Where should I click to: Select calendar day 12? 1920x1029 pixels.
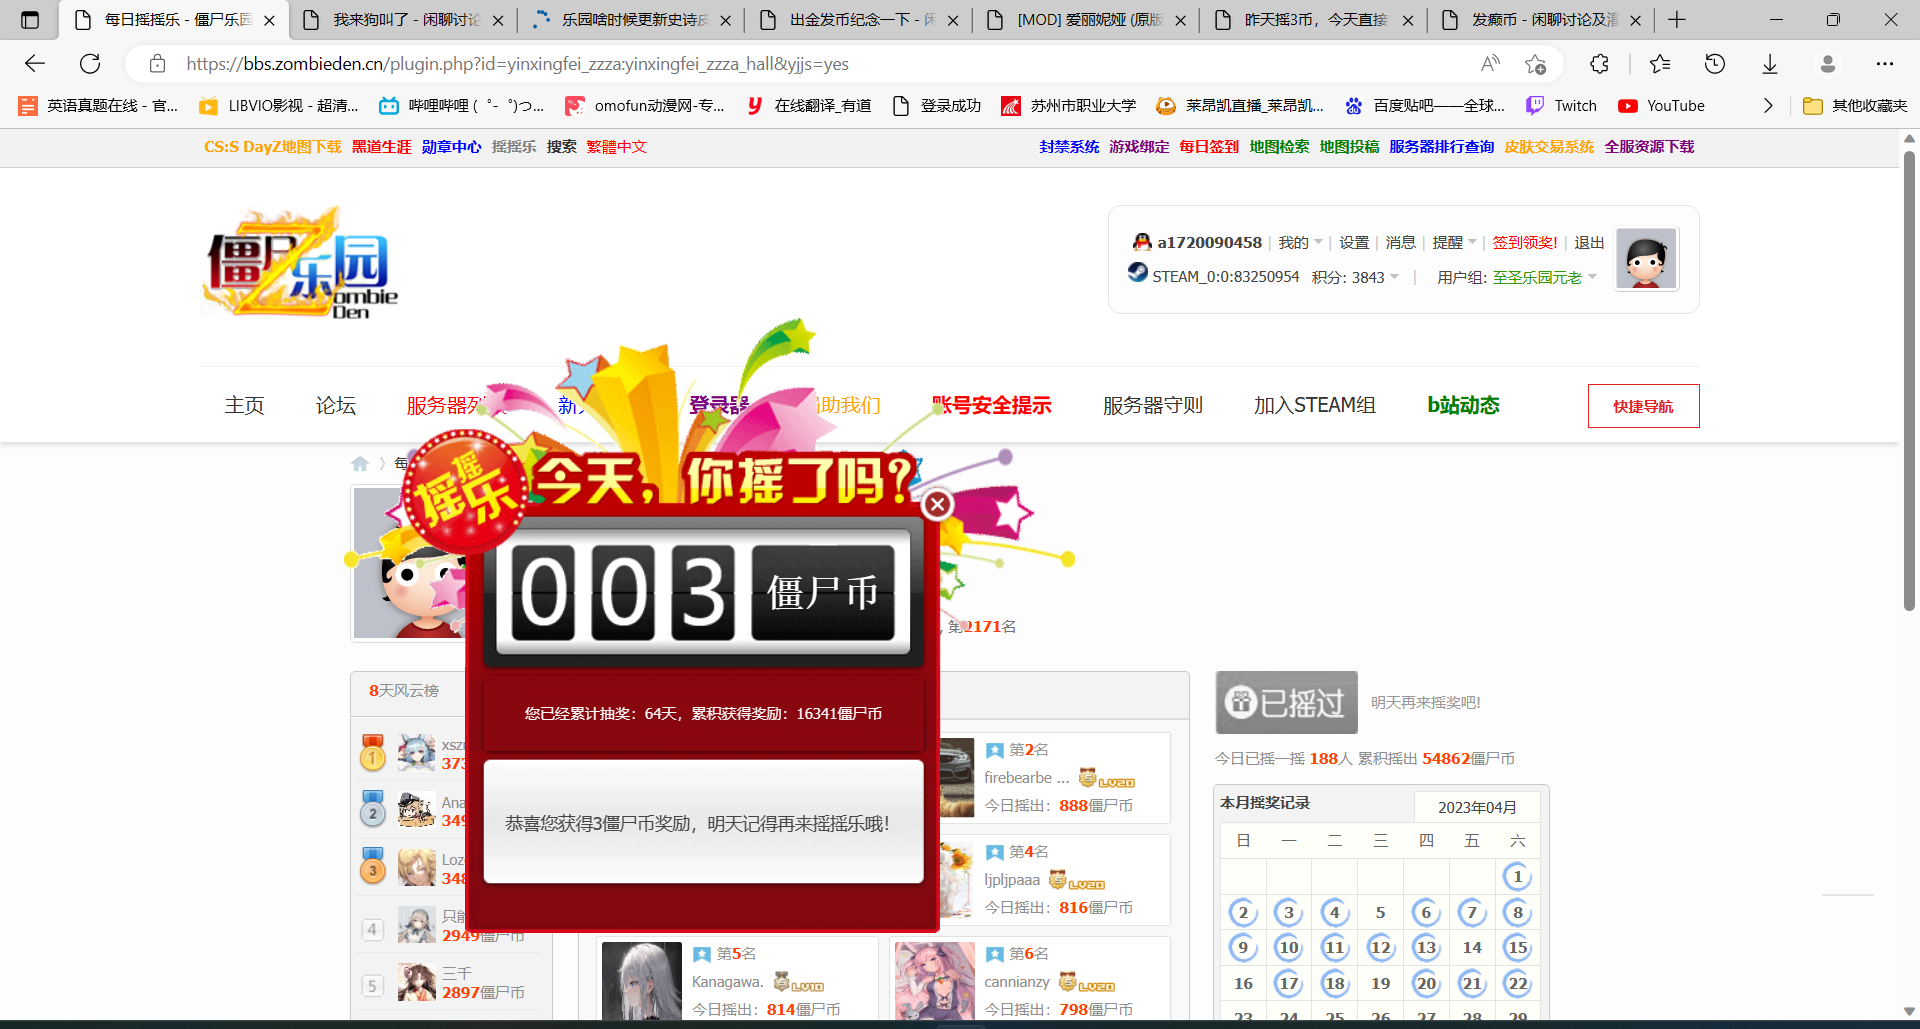click(x=1380, y=947)
